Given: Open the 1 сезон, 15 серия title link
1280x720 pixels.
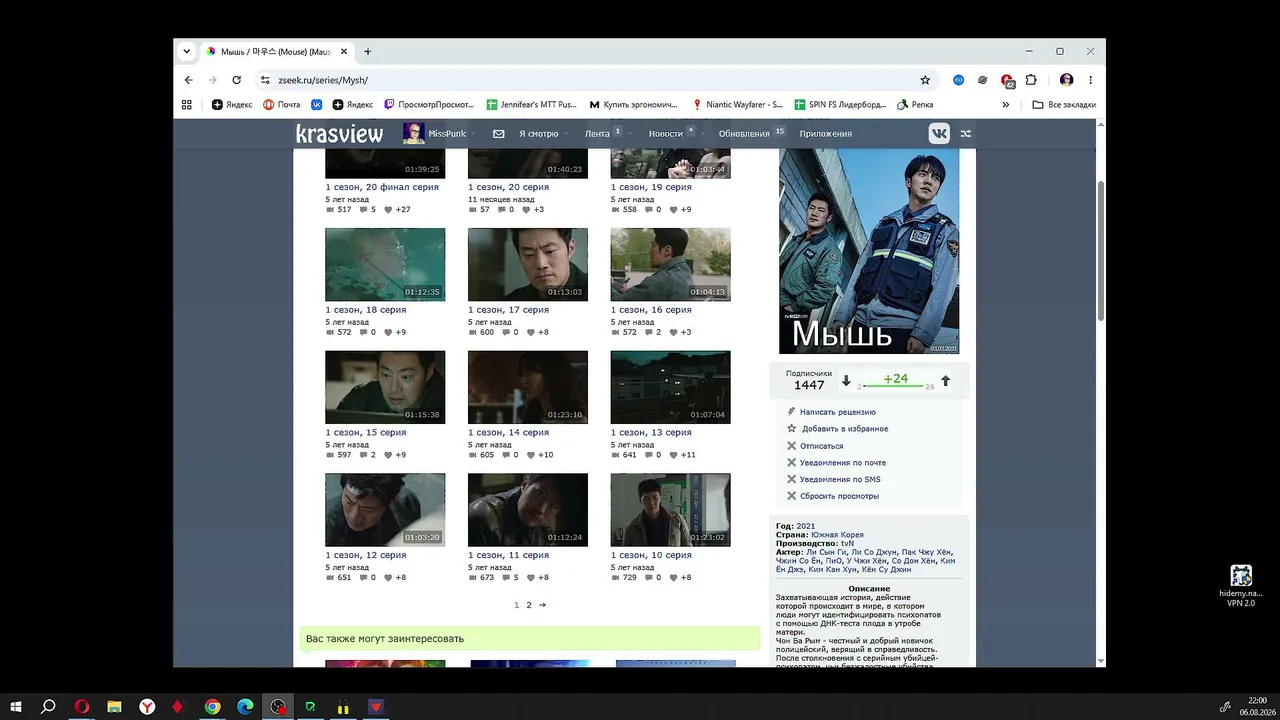Looking at the screenshot, I should click(x=366, y=433).
